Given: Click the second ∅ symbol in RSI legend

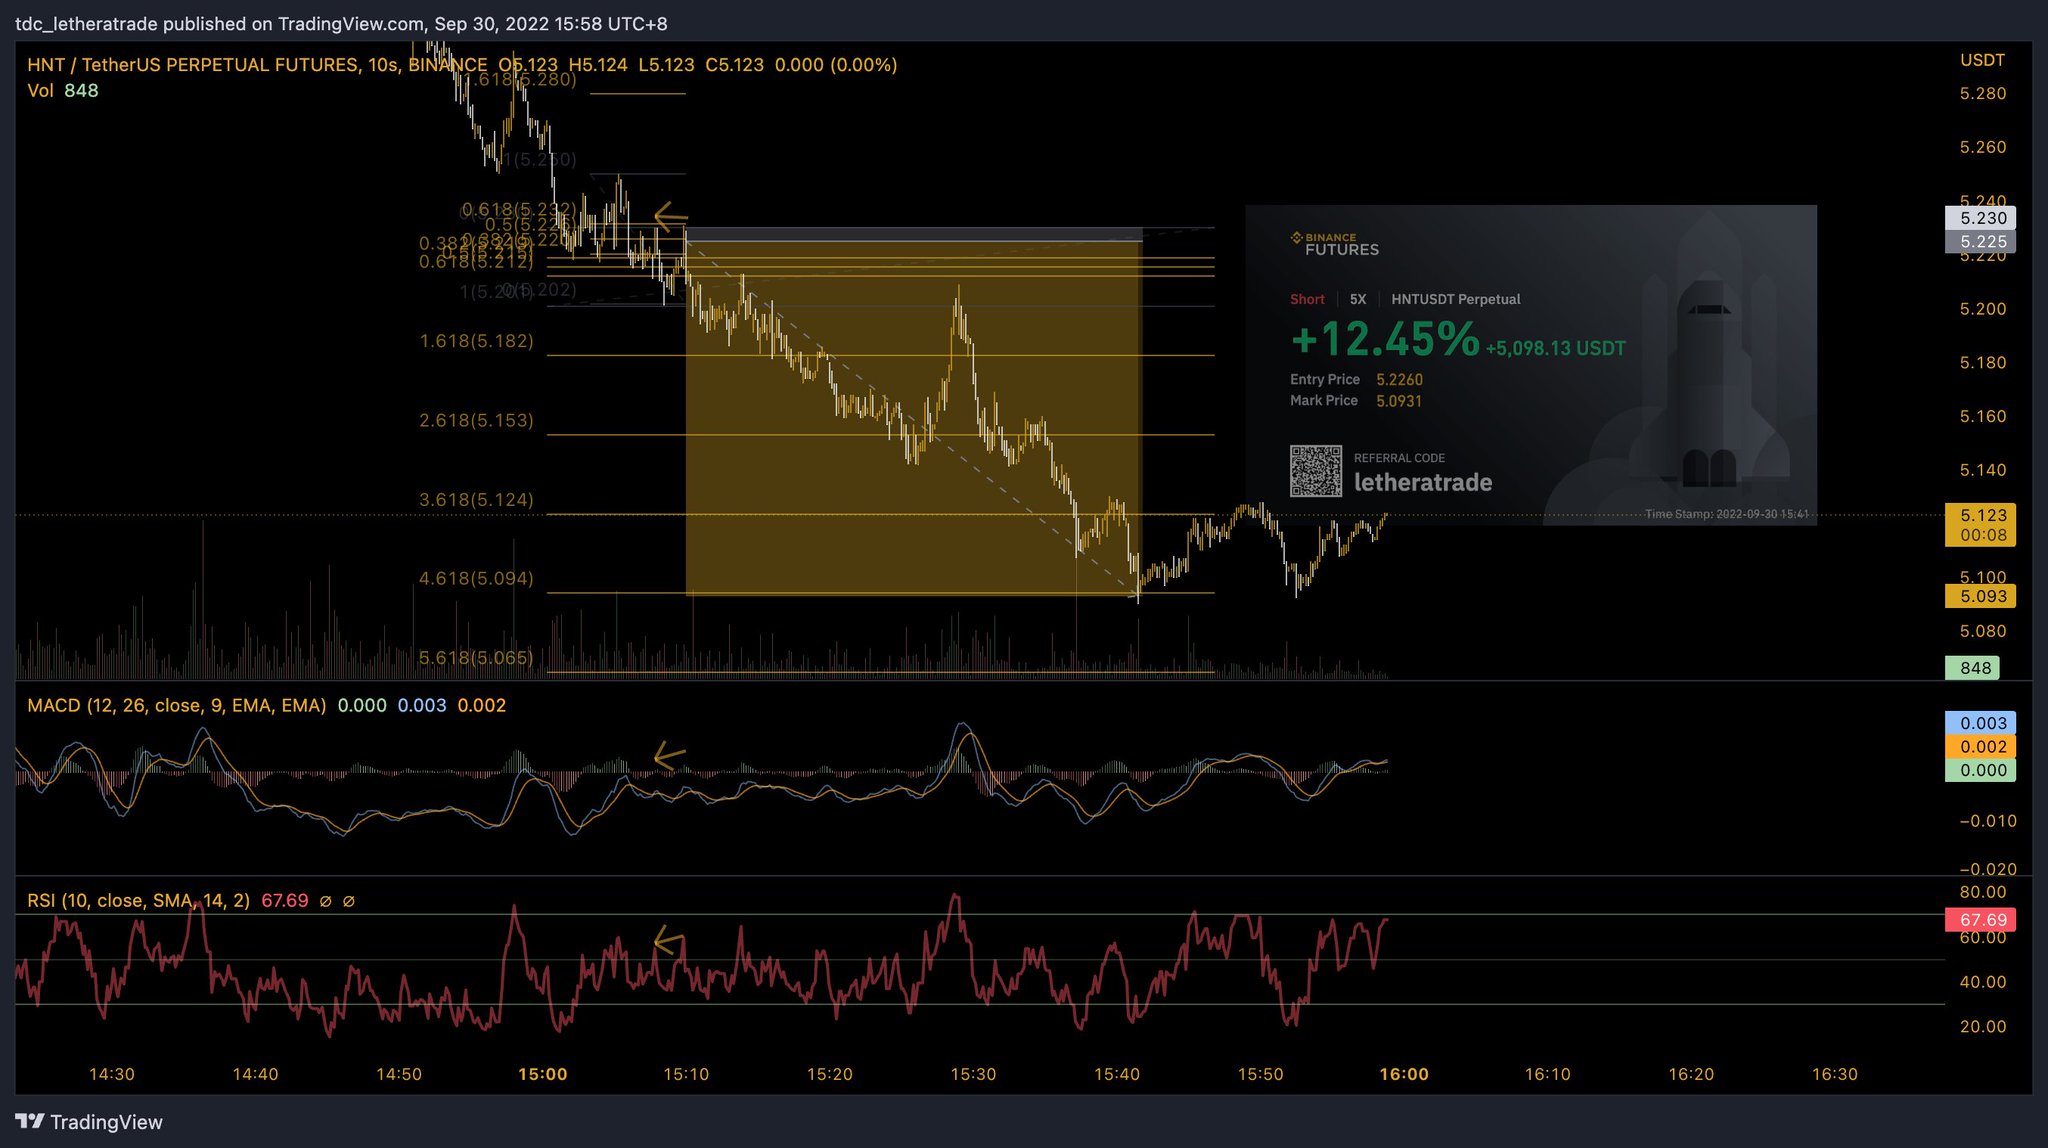Looking at the screenshot, I should [x=349, y=901].
